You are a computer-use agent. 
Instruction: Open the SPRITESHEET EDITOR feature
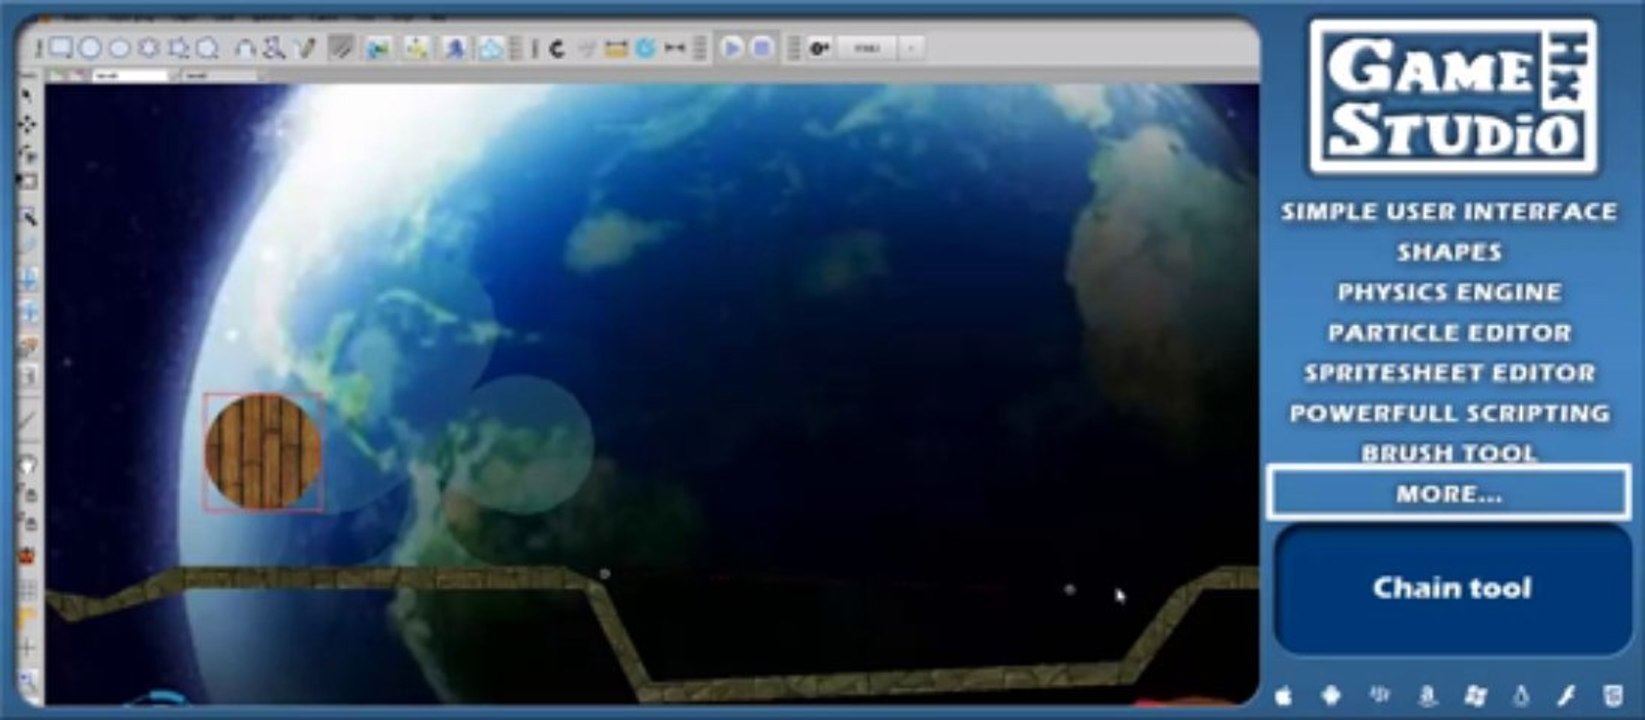pos(1448,372)
